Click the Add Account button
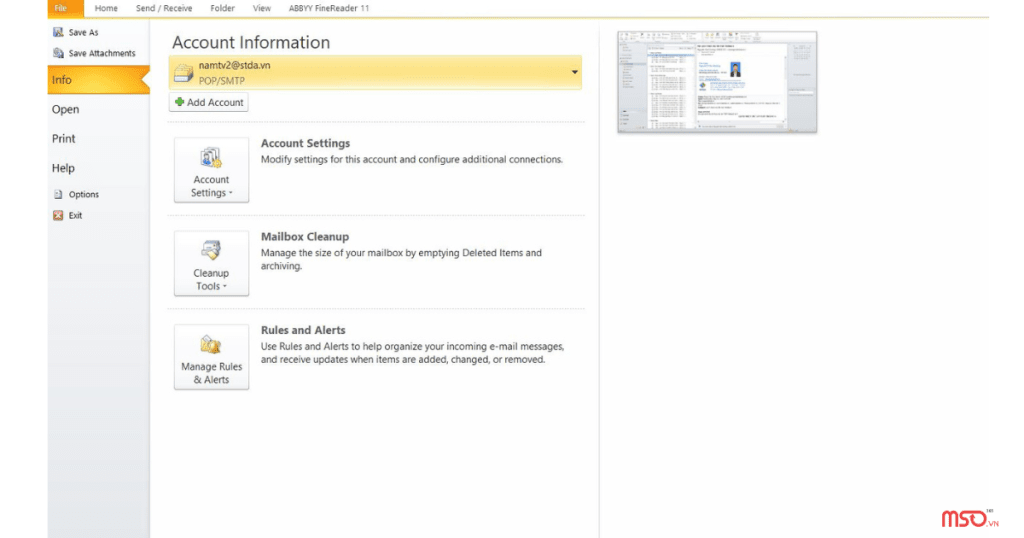 [x=208, y=102]
